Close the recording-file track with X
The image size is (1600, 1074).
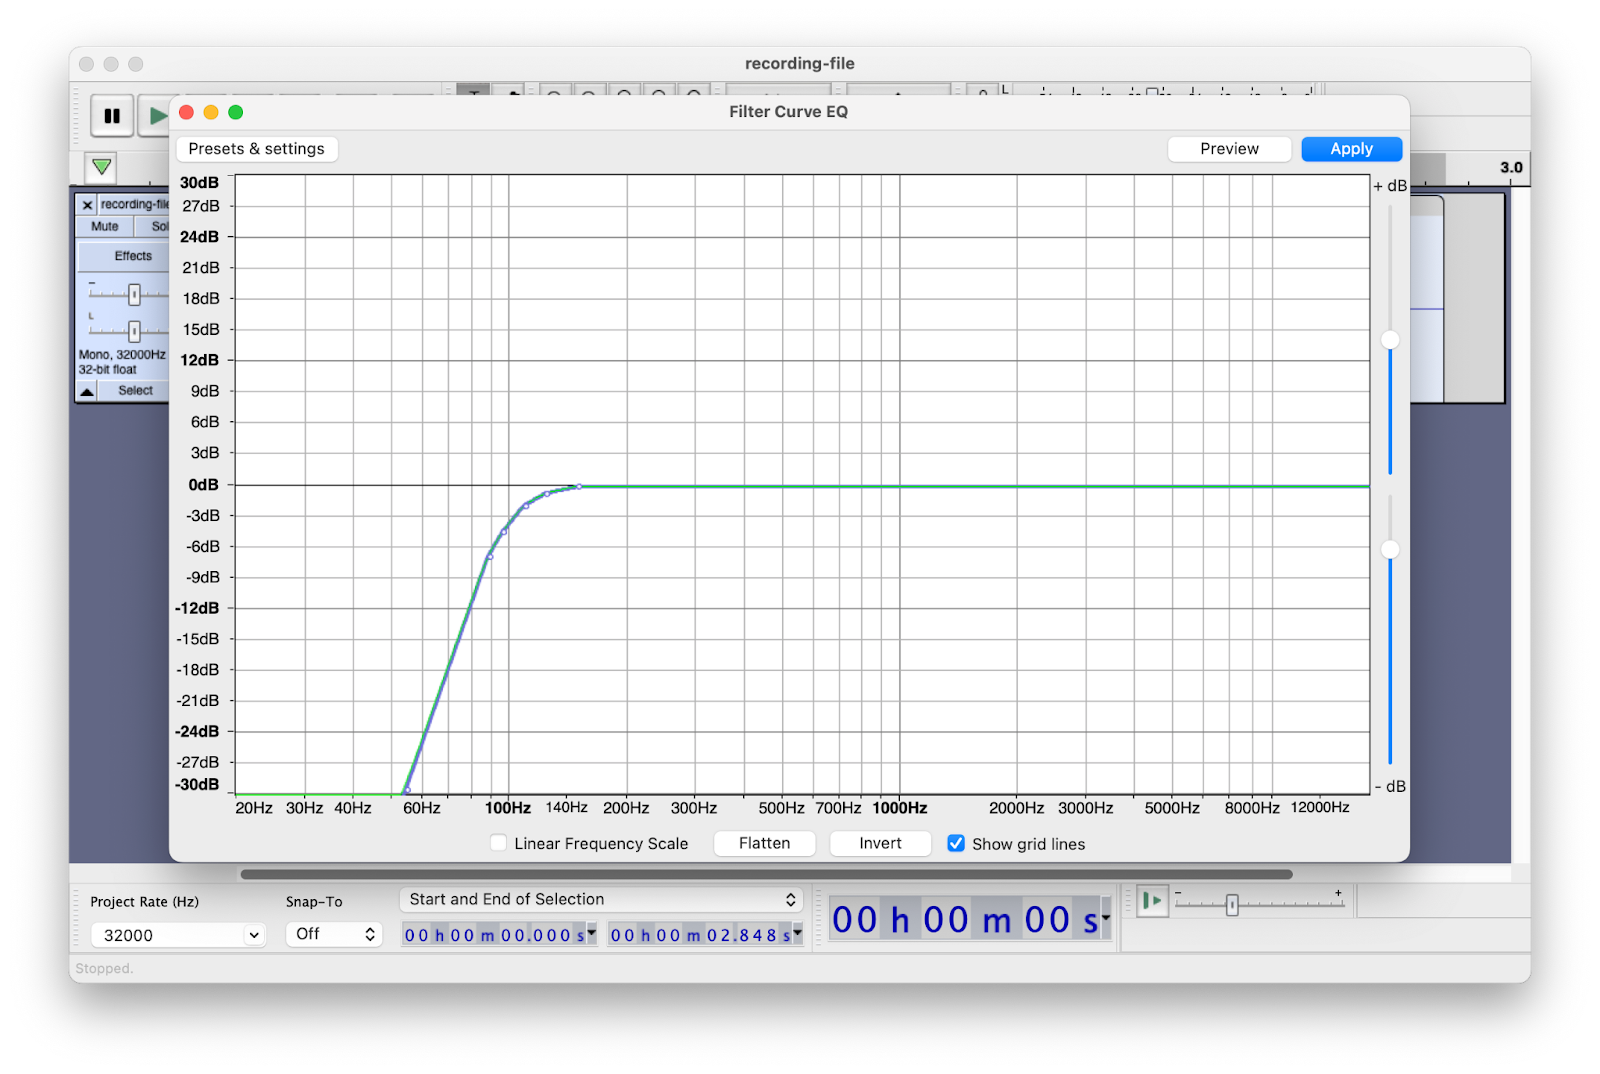tap(87, 205)
